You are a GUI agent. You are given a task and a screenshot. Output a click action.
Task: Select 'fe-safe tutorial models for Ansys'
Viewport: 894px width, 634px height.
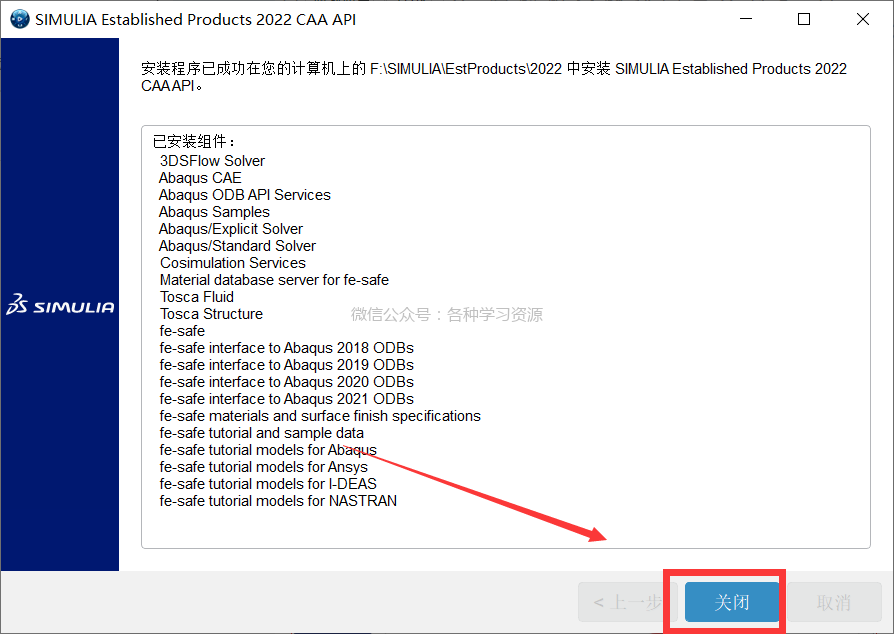pos(263,468)
